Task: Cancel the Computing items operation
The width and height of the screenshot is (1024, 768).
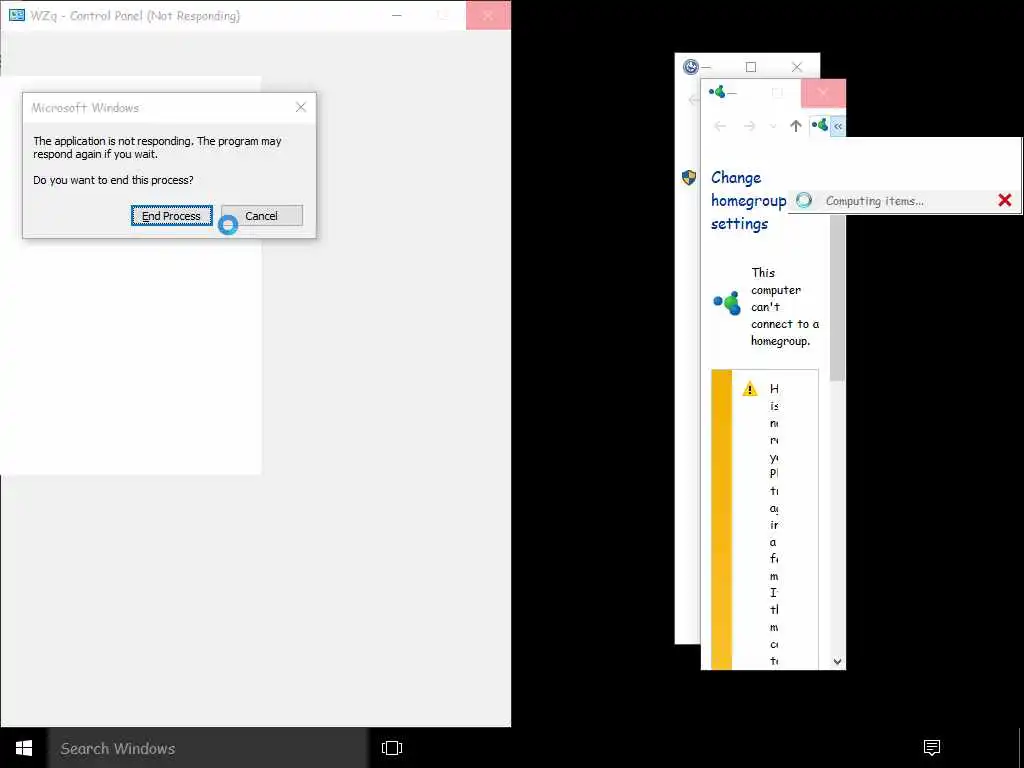Action: click(1004, 200)
